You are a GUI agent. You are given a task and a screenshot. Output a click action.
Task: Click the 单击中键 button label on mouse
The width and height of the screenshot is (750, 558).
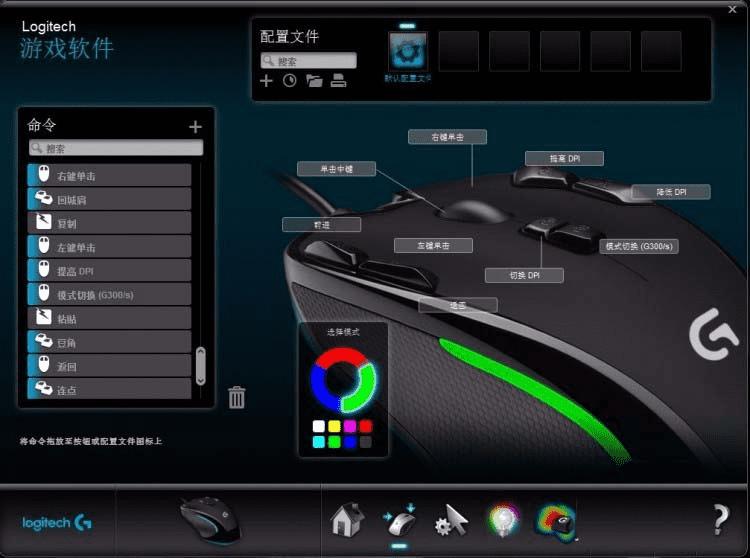[336, 169]
